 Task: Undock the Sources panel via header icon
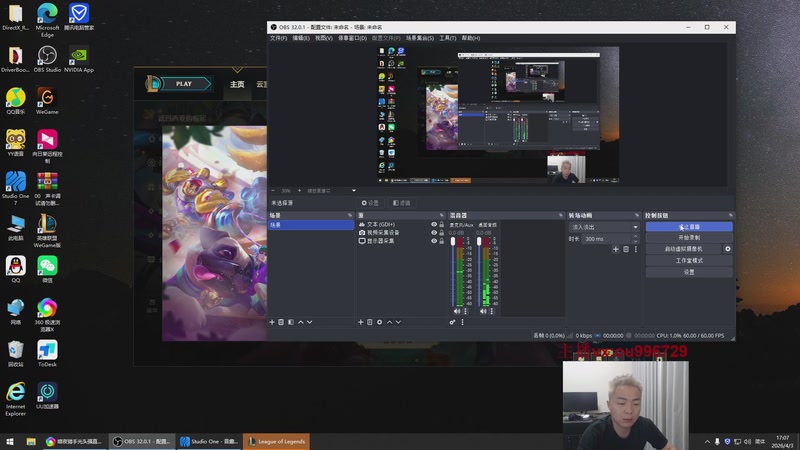442,215
